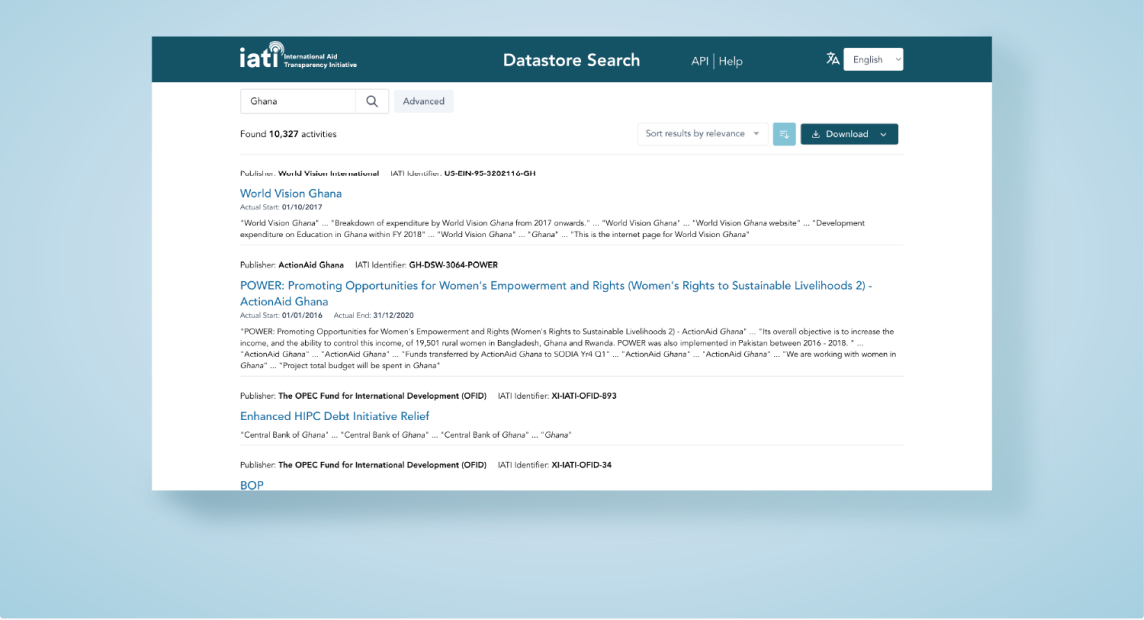This screenshot has width=1144, height=620.
Task: Click the translate language icon
Action: [832, 59]
